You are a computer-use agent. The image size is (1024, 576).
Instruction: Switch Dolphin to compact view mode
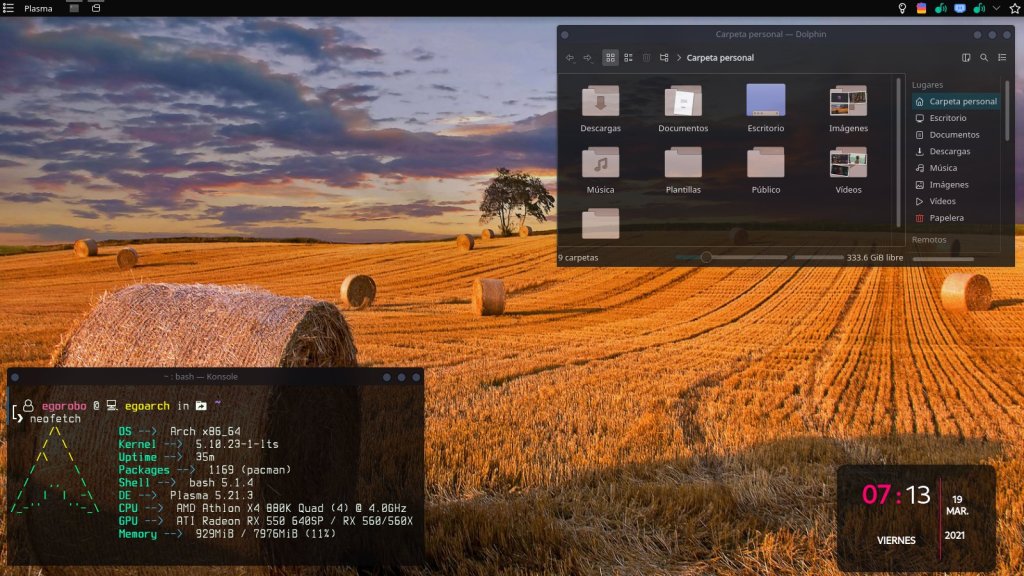628,58
